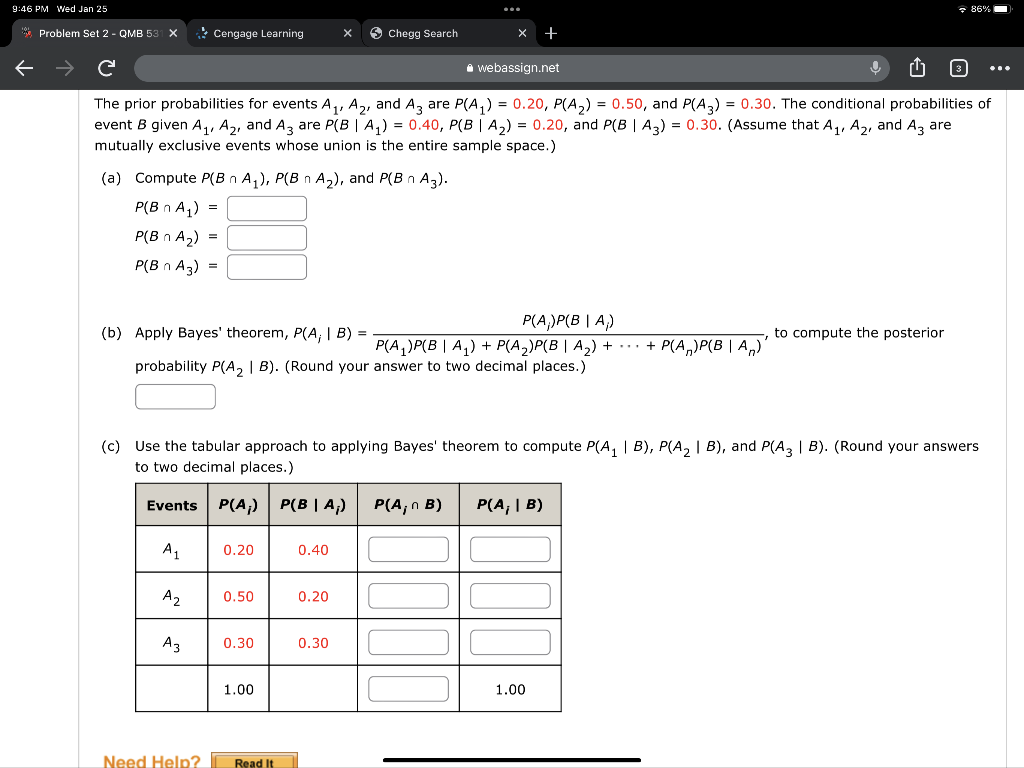Activate voice dictation in the address bar
1024x768 pixels.
coord(873,67)
